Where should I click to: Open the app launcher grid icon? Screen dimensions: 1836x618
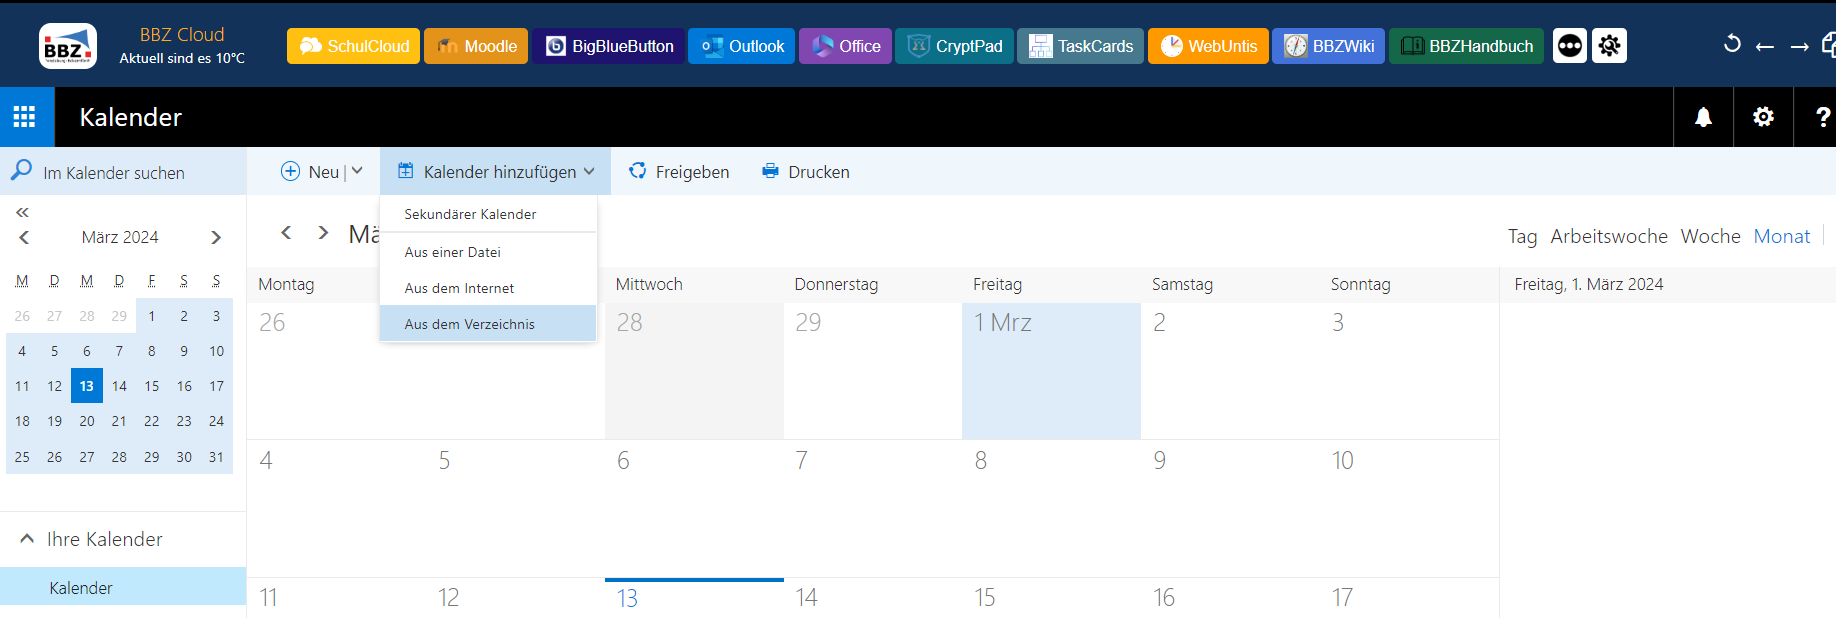click(25, 117)
